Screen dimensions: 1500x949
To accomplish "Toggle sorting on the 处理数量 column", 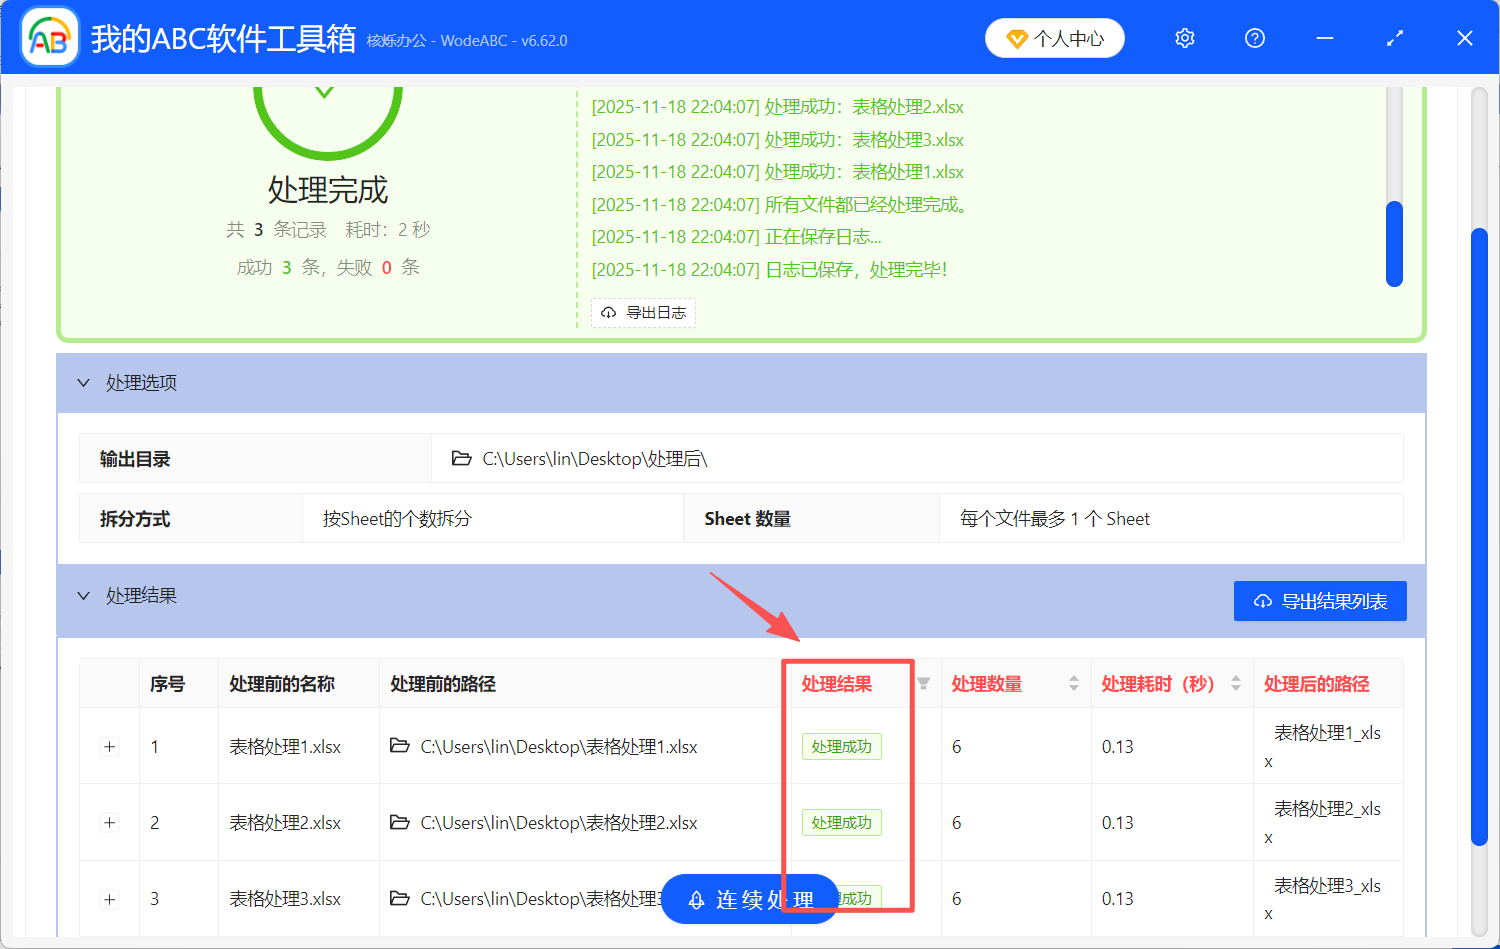I will (1073, 683).
